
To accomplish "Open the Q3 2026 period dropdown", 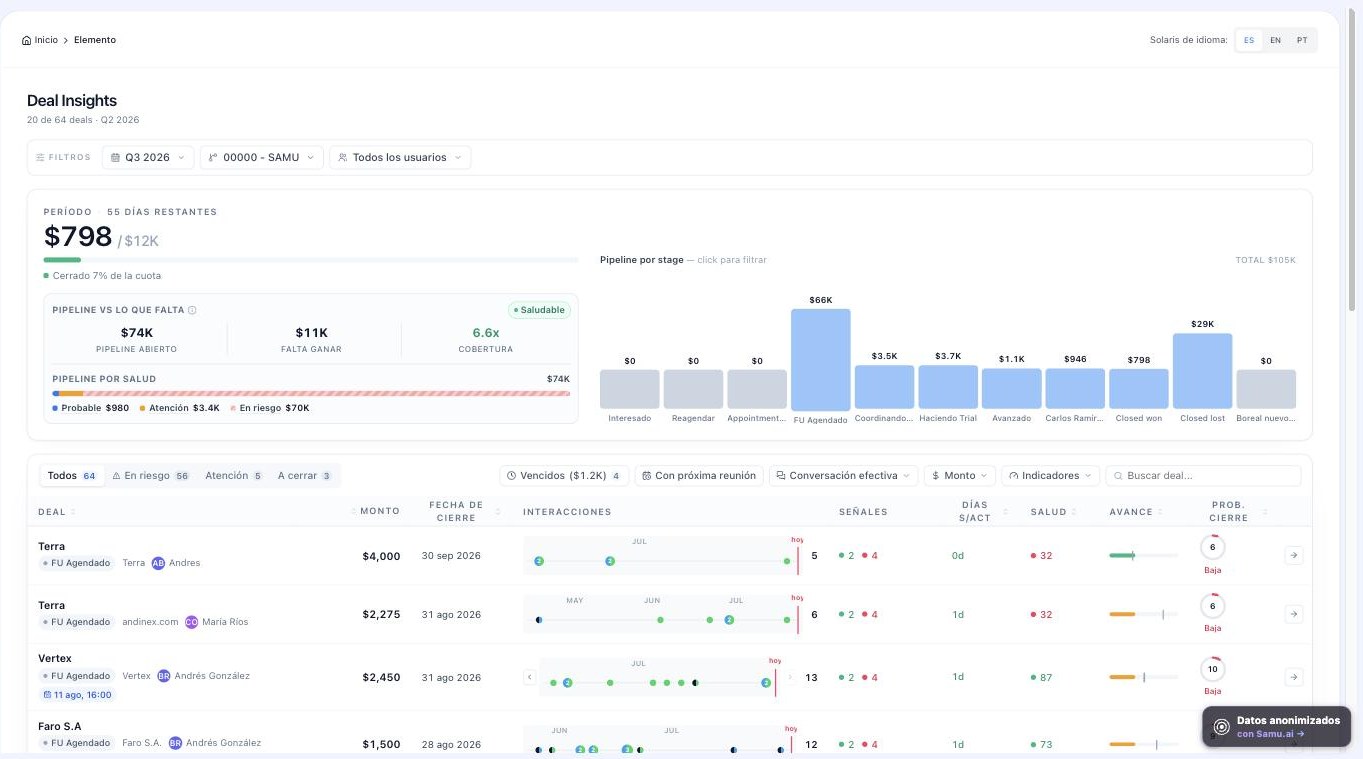I will coord(148,157).
